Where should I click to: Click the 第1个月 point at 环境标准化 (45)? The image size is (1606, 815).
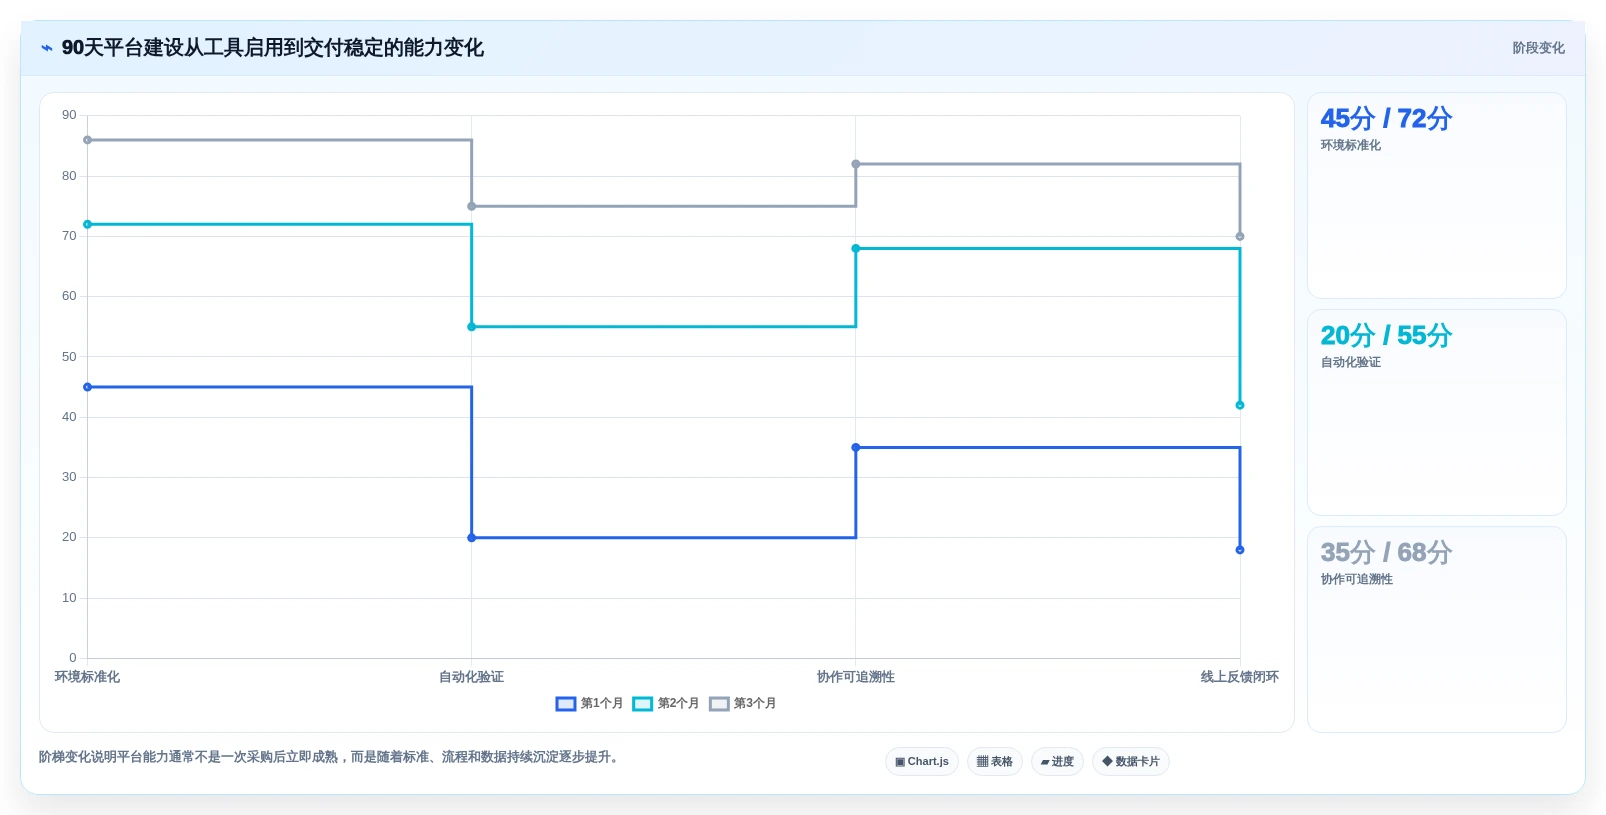(x=88, y=387)
